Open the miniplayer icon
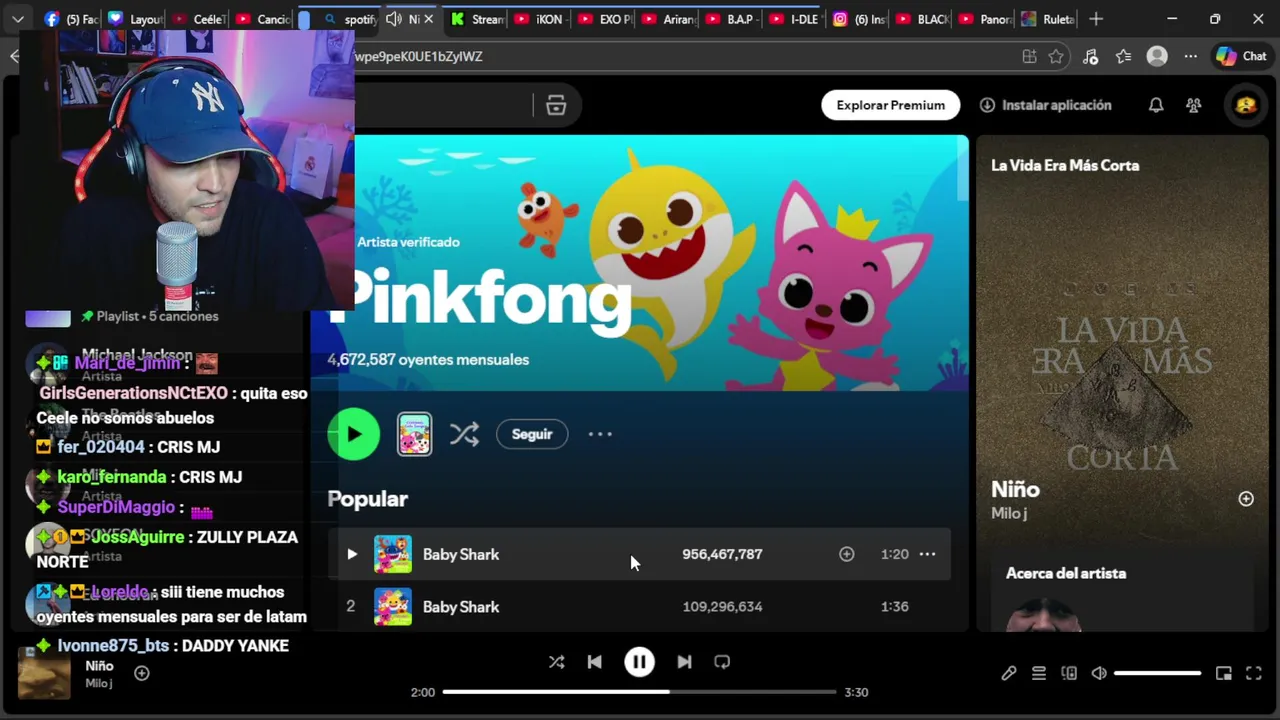 (x=1223, y=673)
